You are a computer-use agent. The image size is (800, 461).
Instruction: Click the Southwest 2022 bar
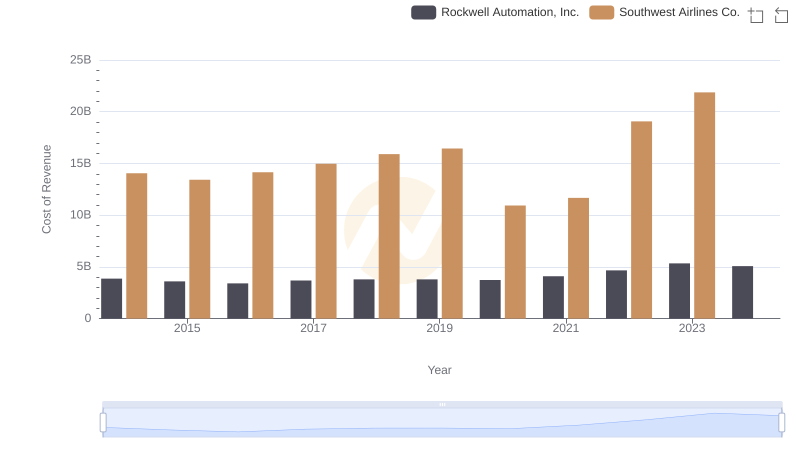tap(641, 220)
